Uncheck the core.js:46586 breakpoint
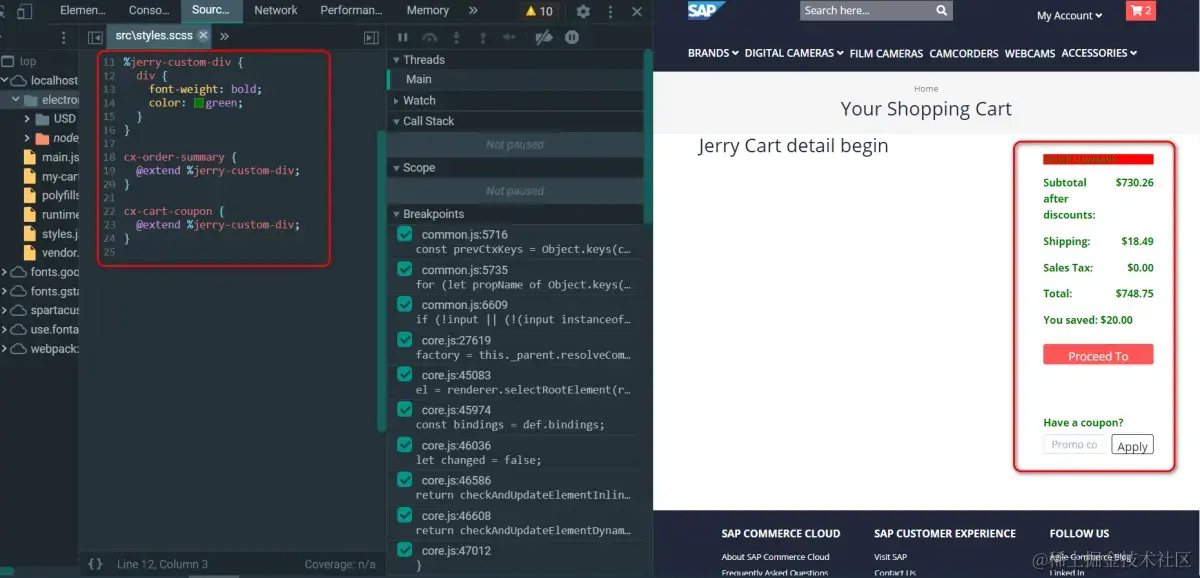 coord(404,480)
